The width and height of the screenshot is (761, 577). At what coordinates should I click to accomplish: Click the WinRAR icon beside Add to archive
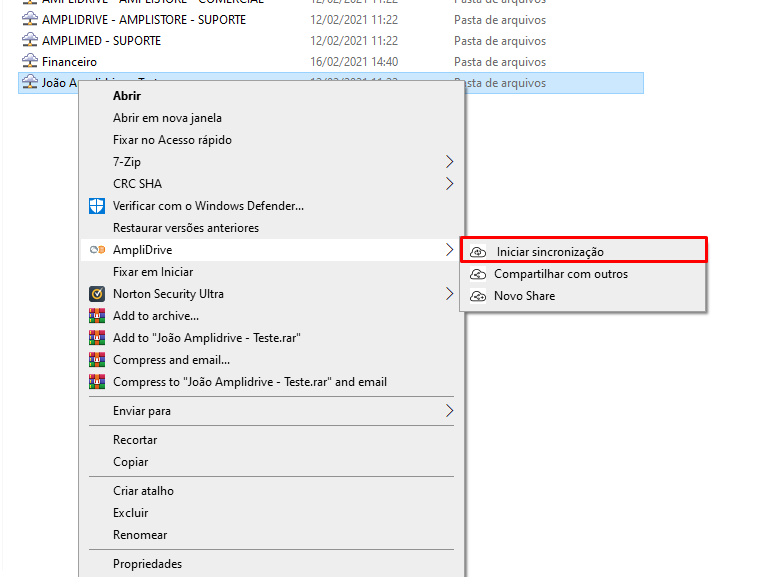click(x=97, y=316)
